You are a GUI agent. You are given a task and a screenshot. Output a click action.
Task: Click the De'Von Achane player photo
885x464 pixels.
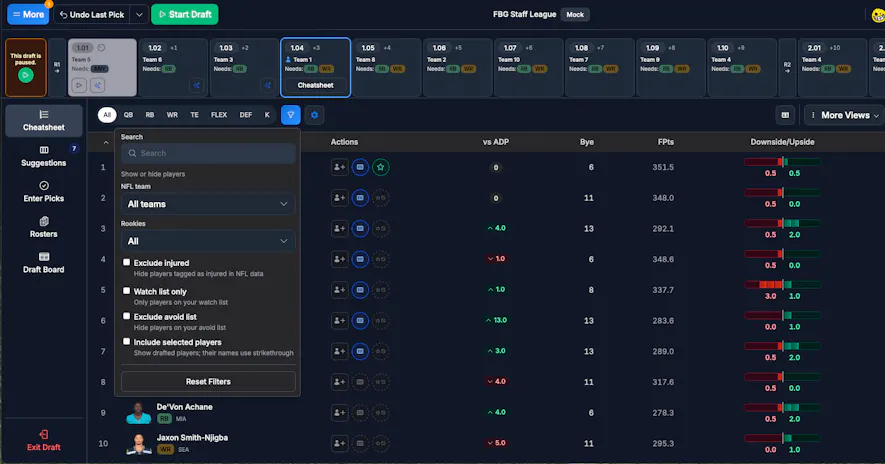(x=138, y=413)
